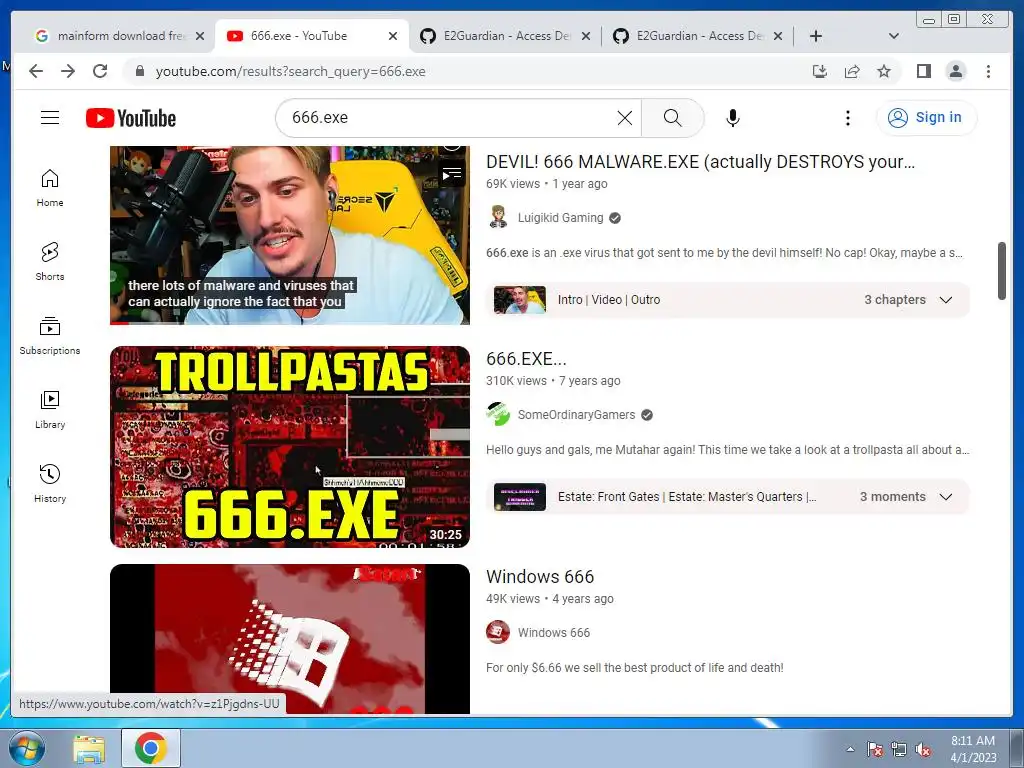
Task: Click the padlock site info icon
Action: coord(139,71)
